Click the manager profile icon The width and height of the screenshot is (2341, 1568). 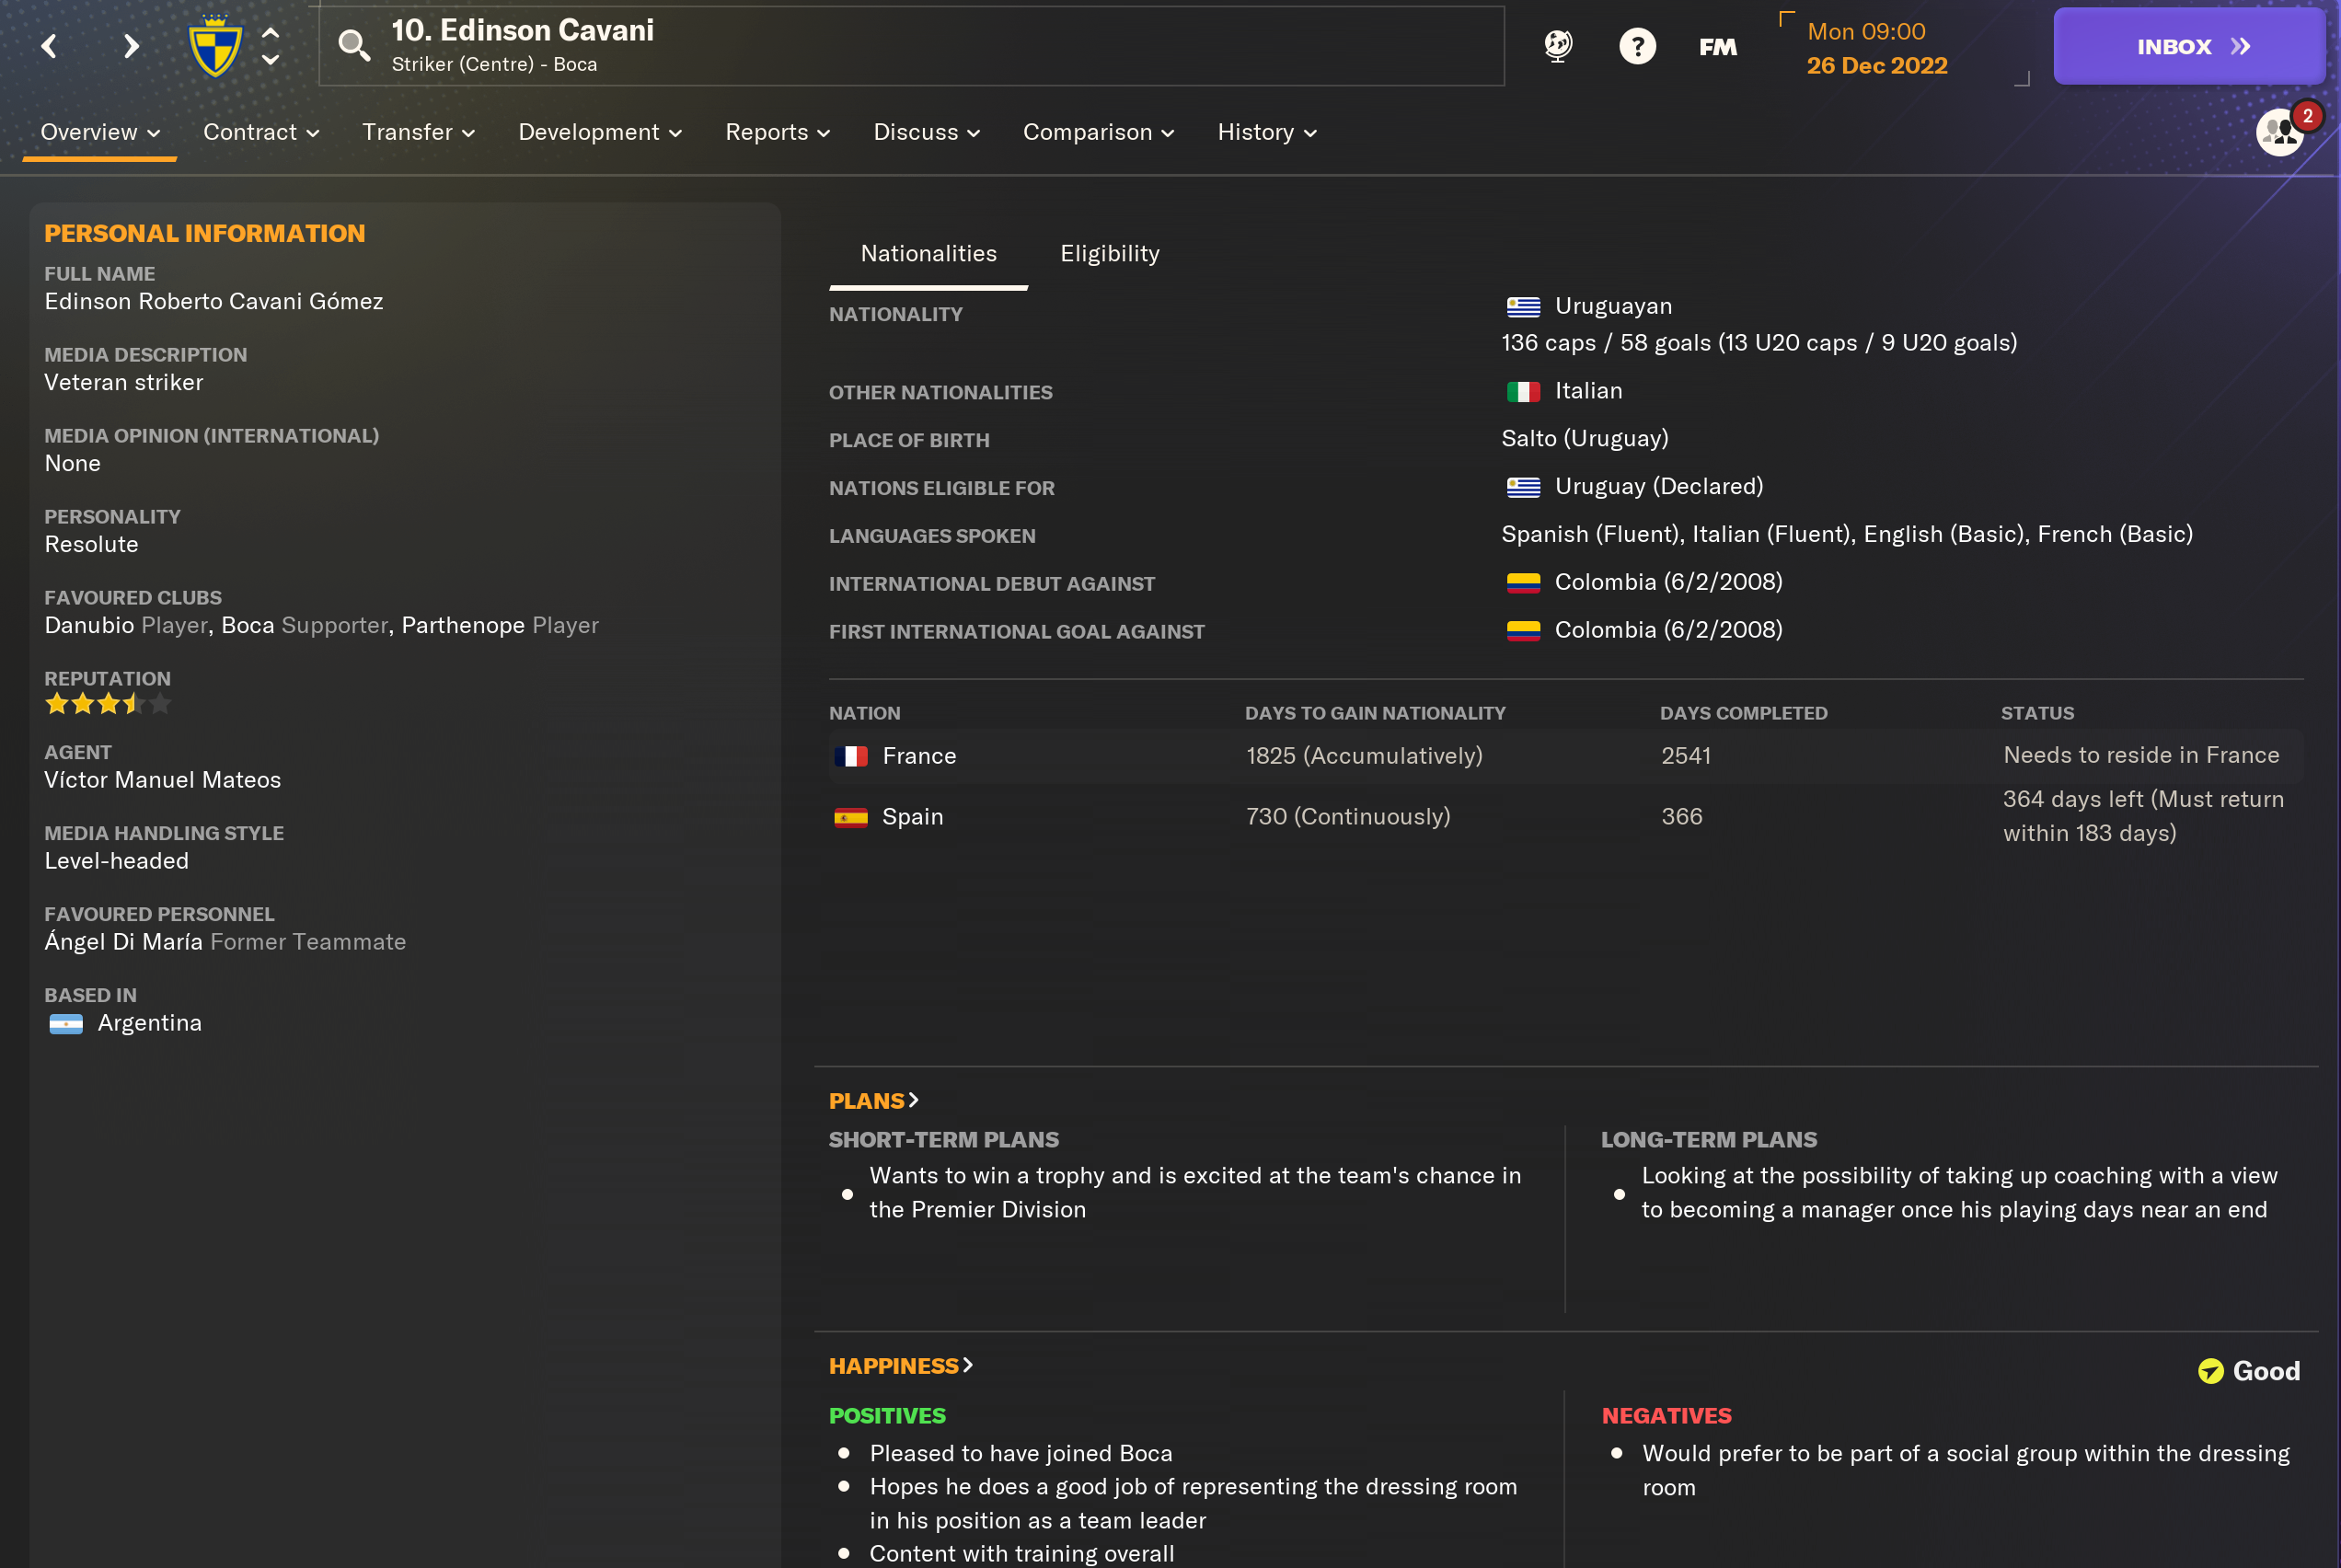point(2279,133)
